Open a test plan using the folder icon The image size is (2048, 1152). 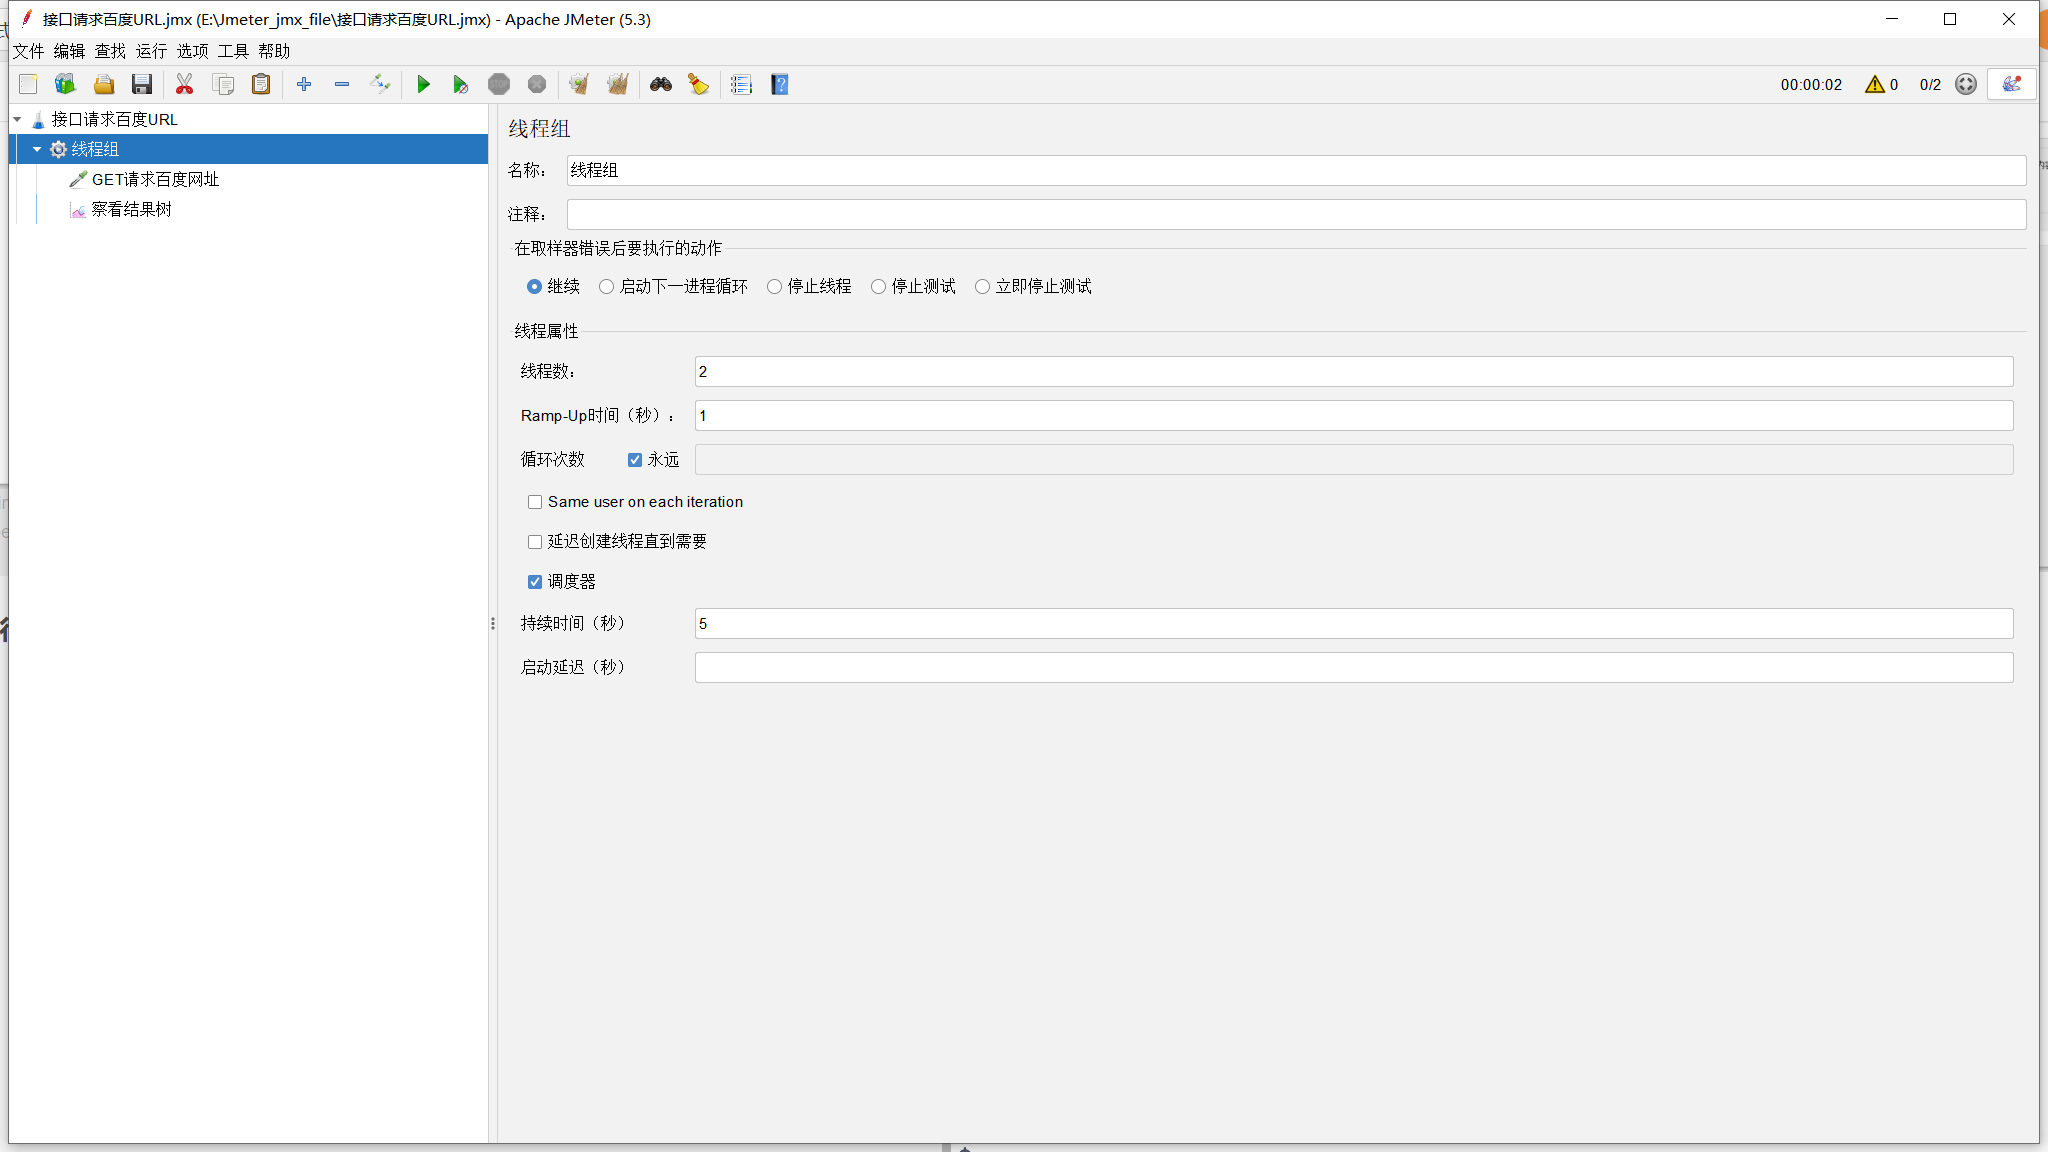coord(104,84)
